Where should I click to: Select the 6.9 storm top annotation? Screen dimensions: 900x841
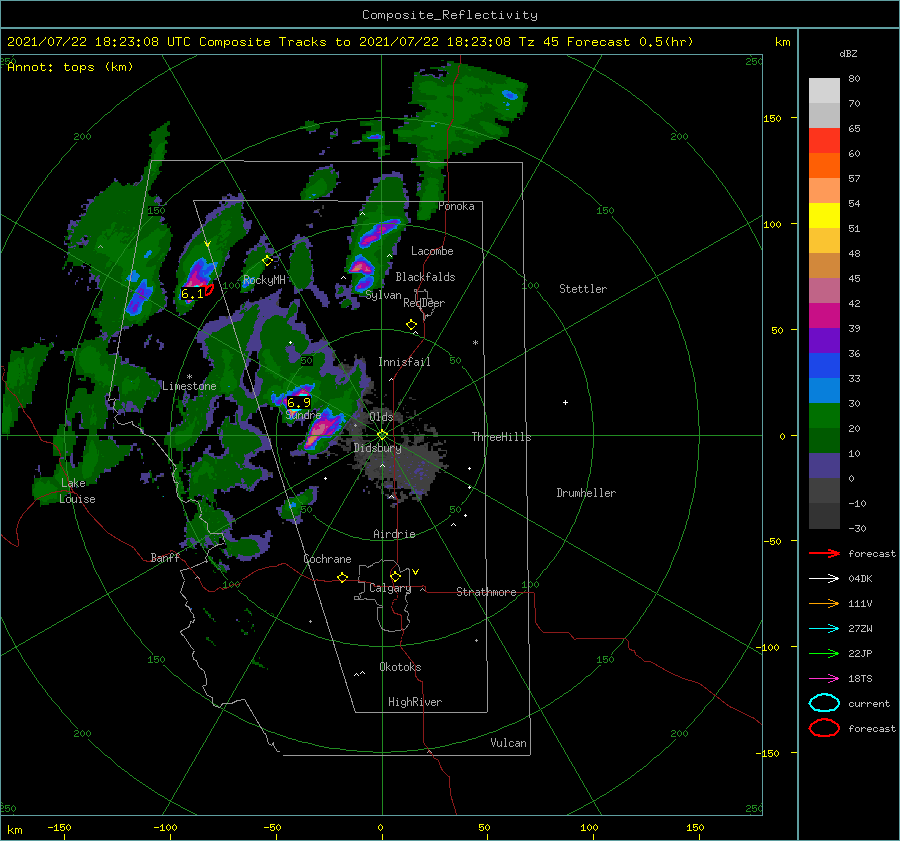tap(298, 402)
